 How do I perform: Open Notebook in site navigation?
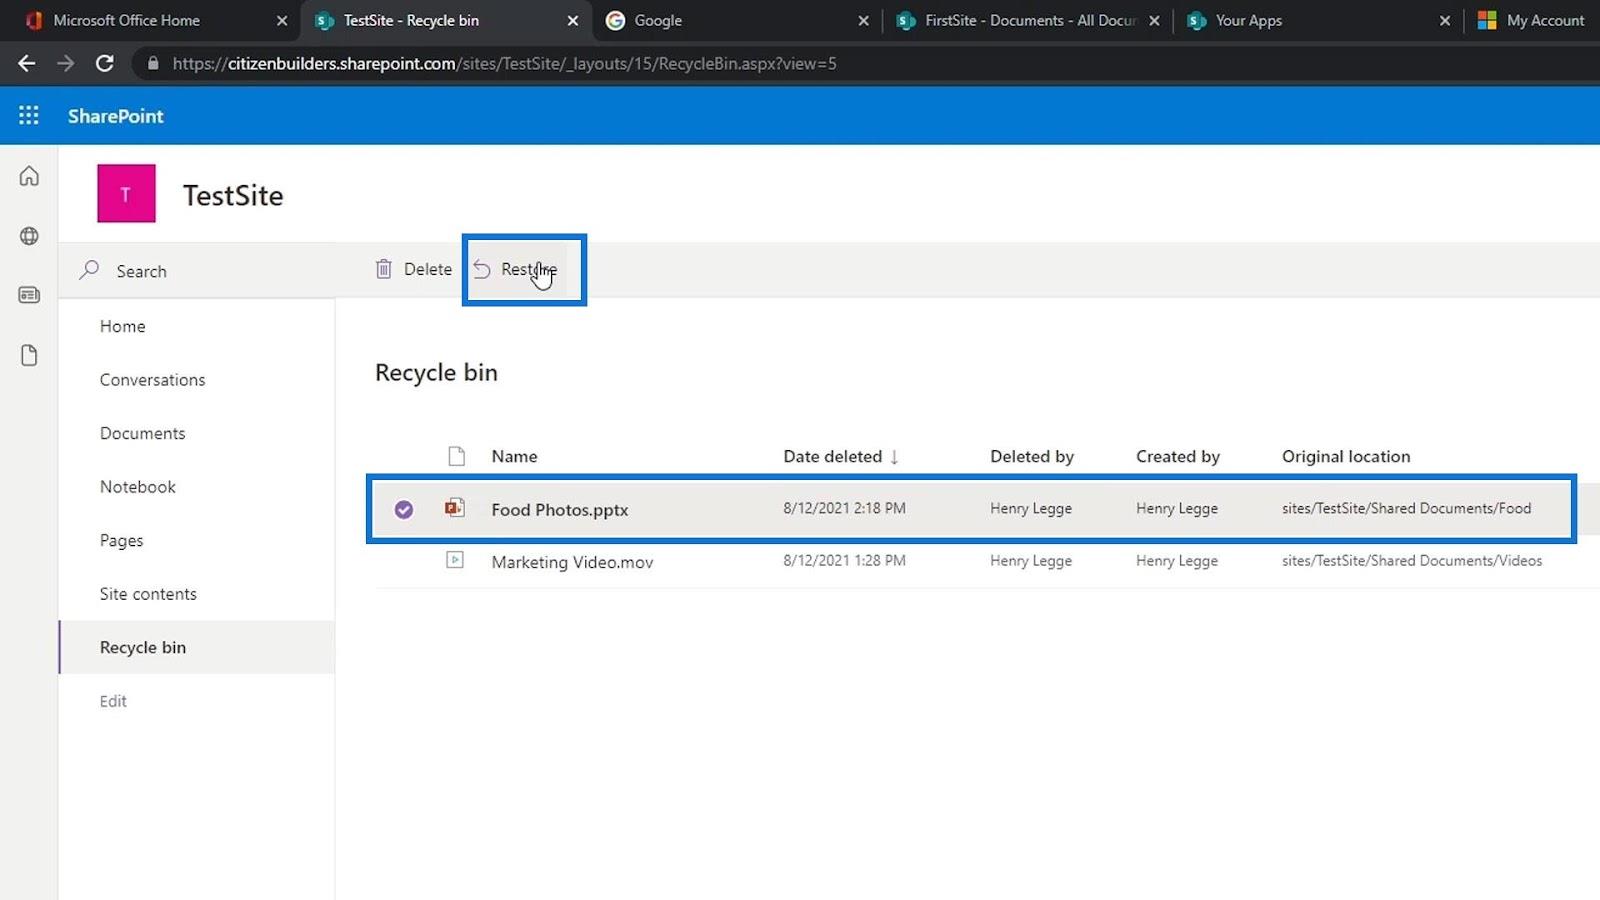pyautogui.click(x=138, y=487)
